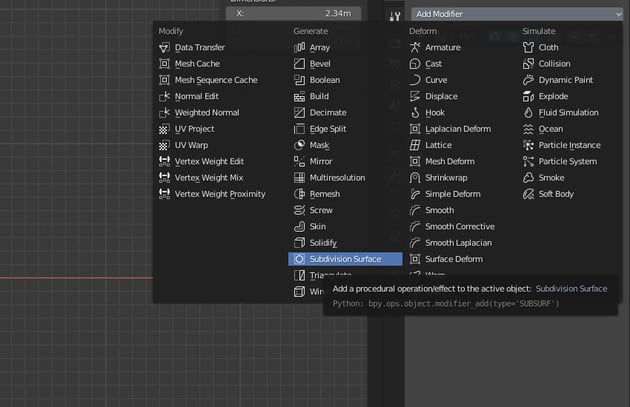Click the Armature modifier icon
Screen dimensions: 630x407
tap(415, 47)
